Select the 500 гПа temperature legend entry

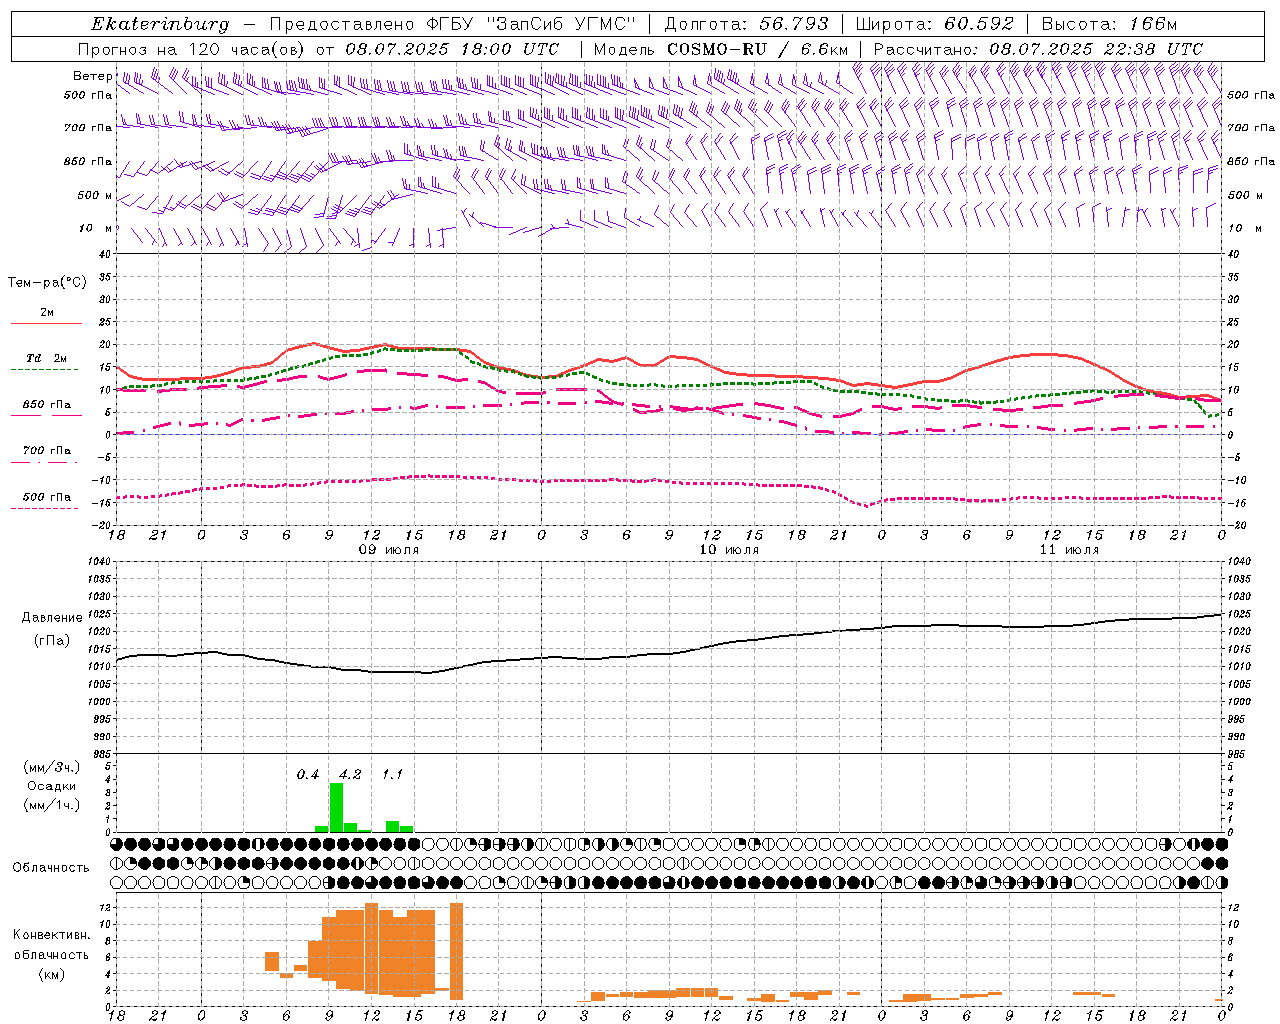click(46, 497)
